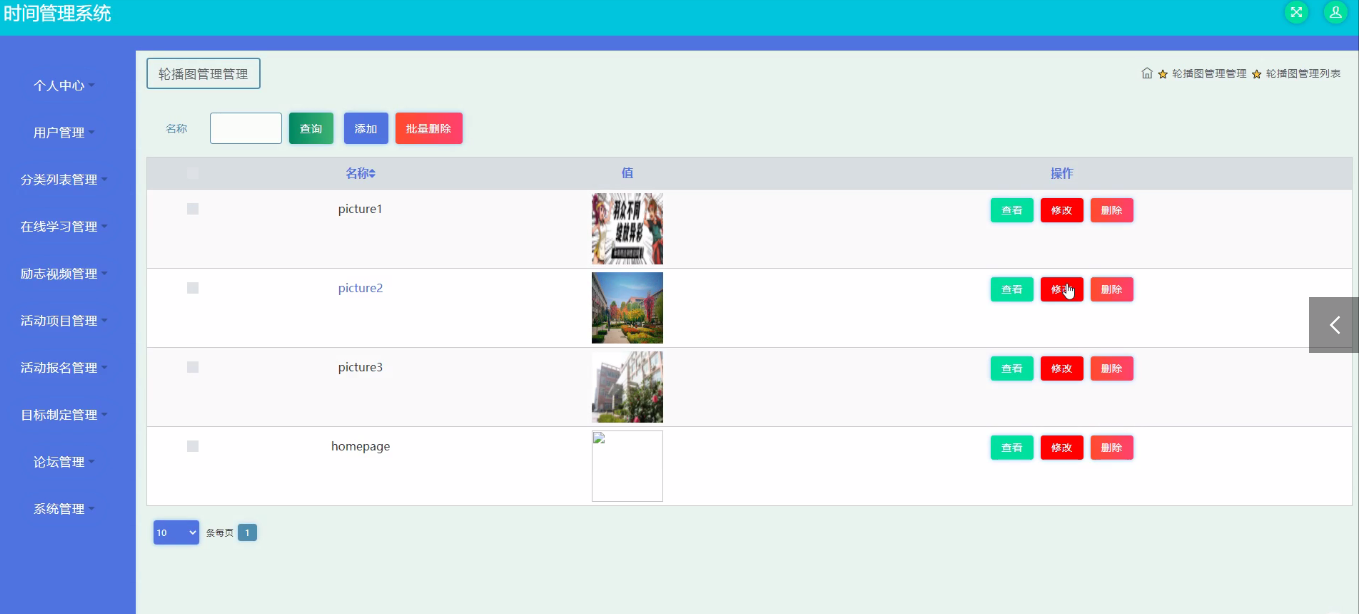The width and height of the screenshot is (1359, 614).
Task: Expand the 活动报名管理 sidebar menu
Action: [65, 367]
